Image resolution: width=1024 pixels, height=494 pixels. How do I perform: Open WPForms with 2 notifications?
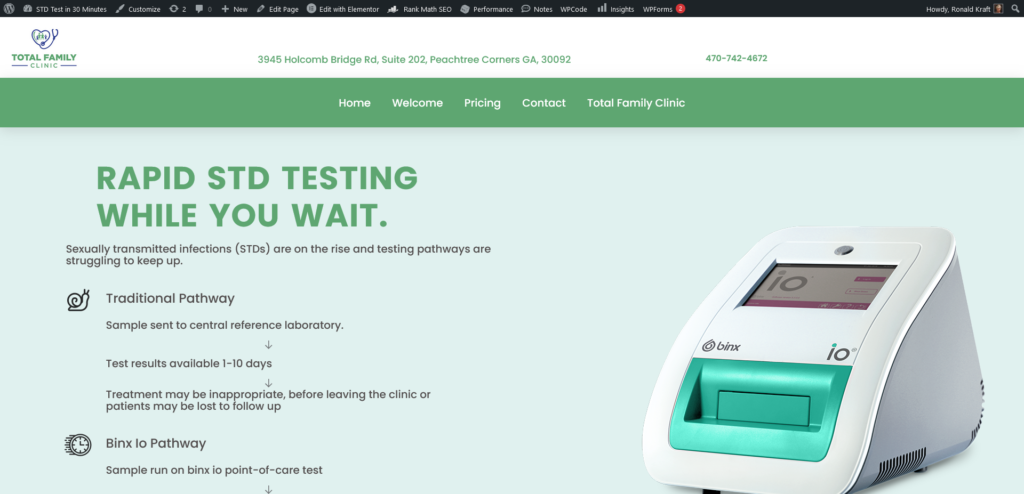[664, 9]
